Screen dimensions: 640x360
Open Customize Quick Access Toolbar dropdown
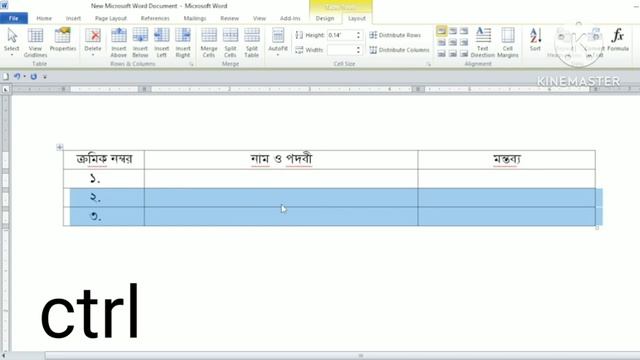pyautogui.click(x=45, y=77)
